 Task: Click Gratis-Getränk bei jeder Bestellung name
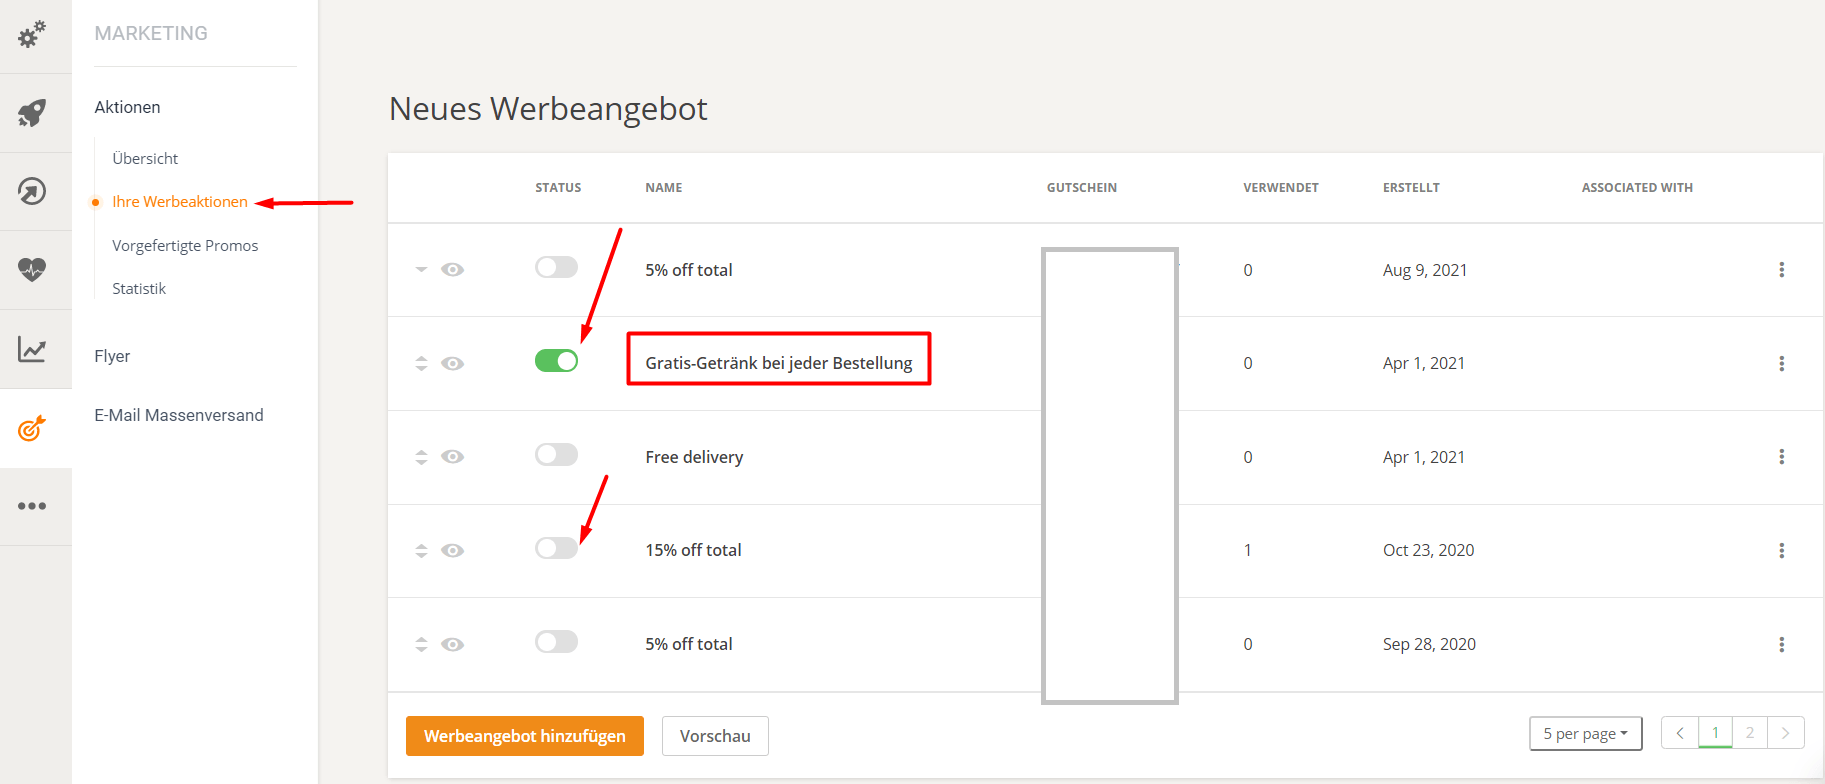779,363
